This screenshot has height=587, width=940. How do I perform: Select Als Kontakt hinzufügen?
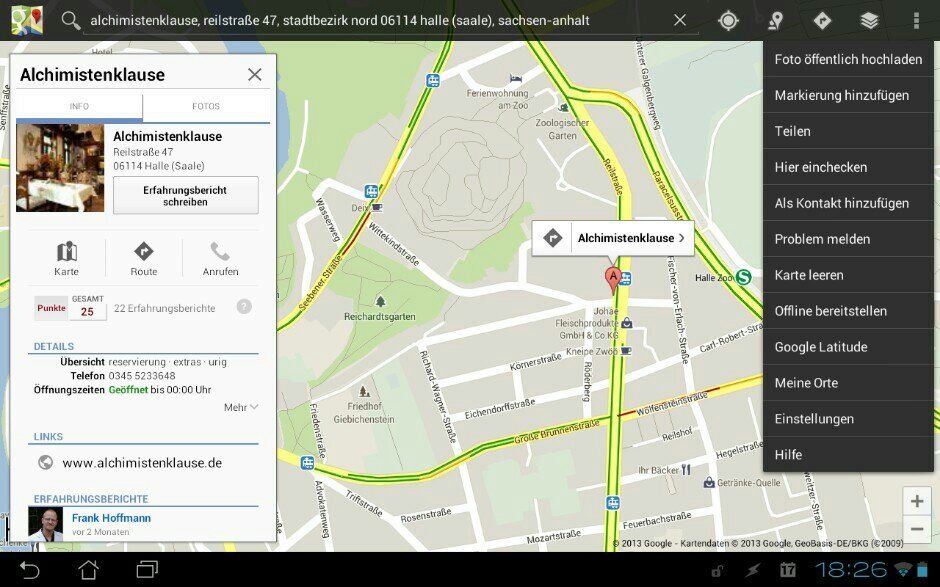848,203
